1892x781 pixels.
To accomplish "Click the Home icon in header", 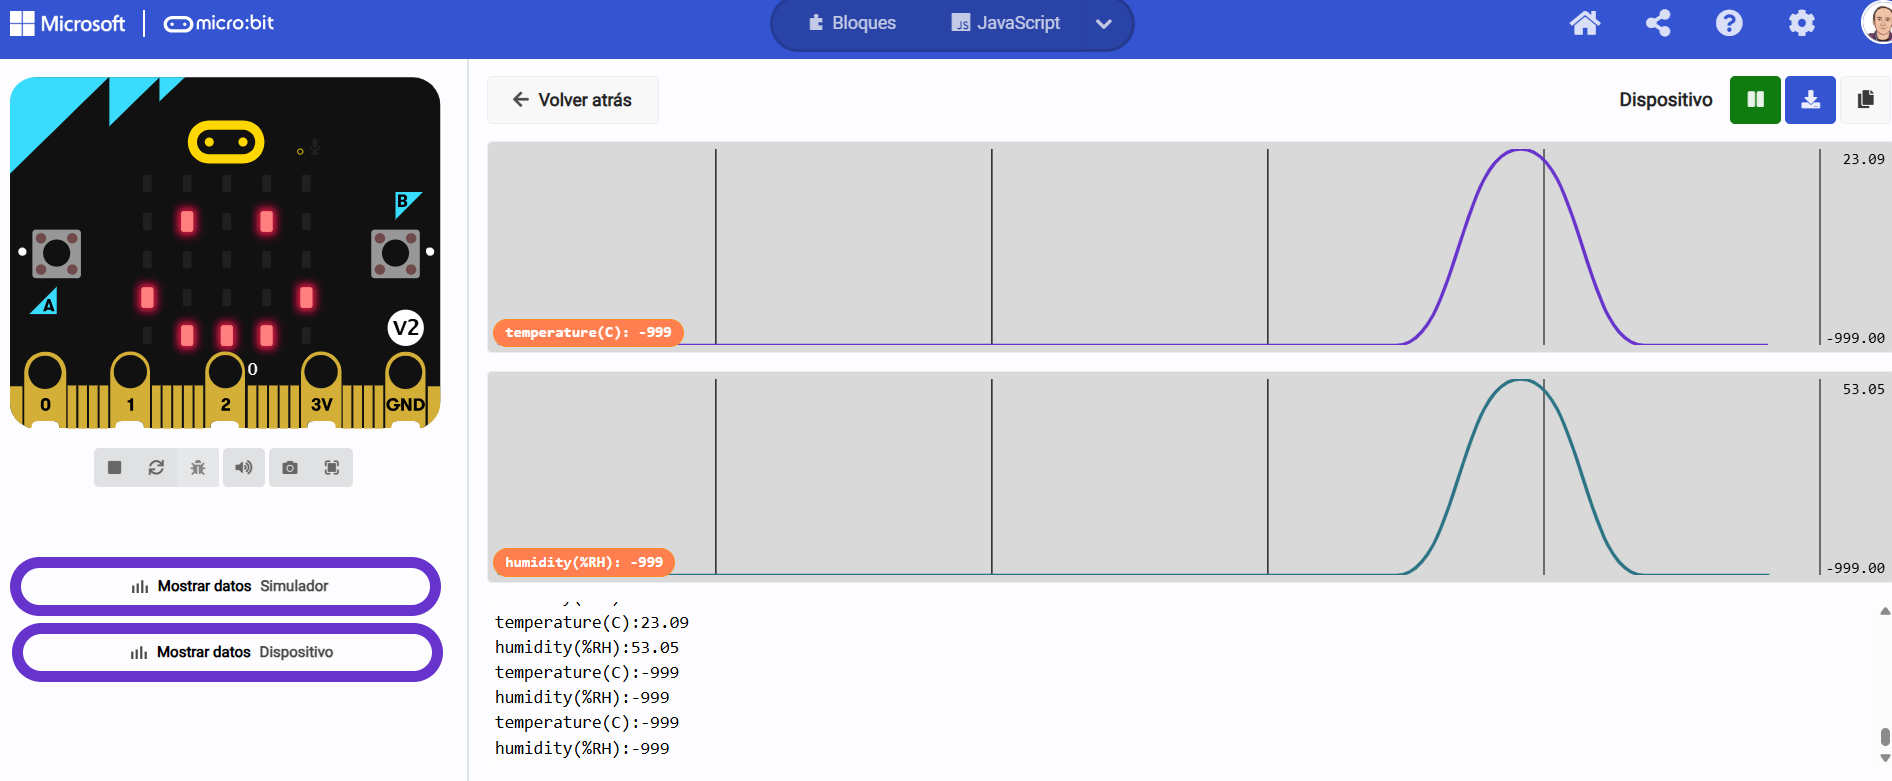I will pyautogui.click(x=1585, y=23).
